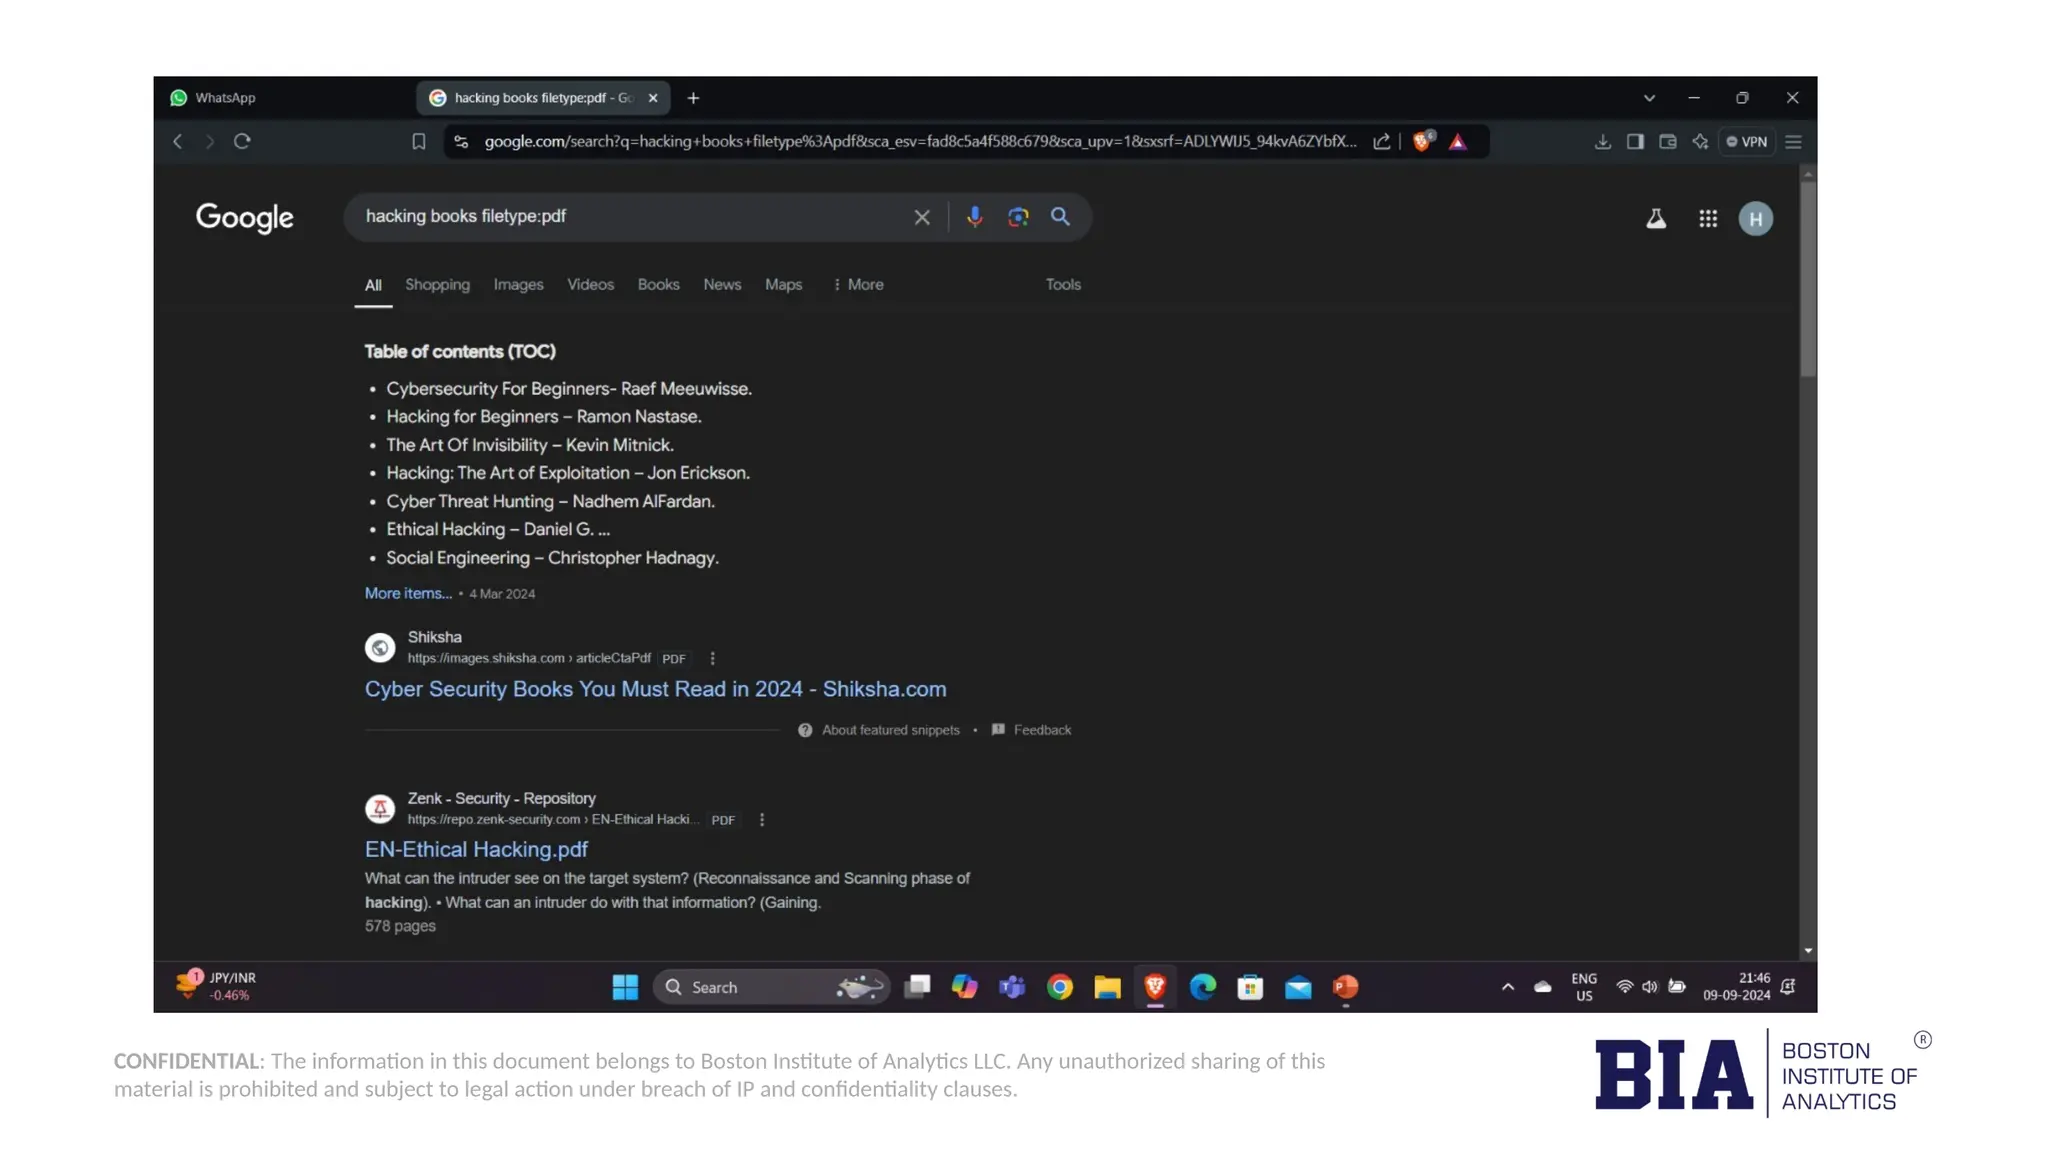Open Google Lens image search
Image resolution: width=2048 pixels, height=1152 pixels.
[x=1018, y=217]
